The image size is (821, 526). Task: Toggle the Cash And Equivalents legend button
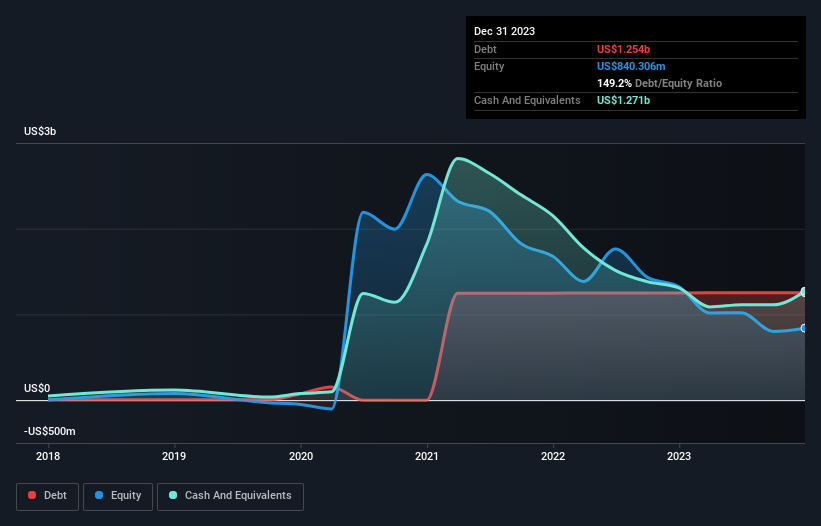tap(230, 496)
